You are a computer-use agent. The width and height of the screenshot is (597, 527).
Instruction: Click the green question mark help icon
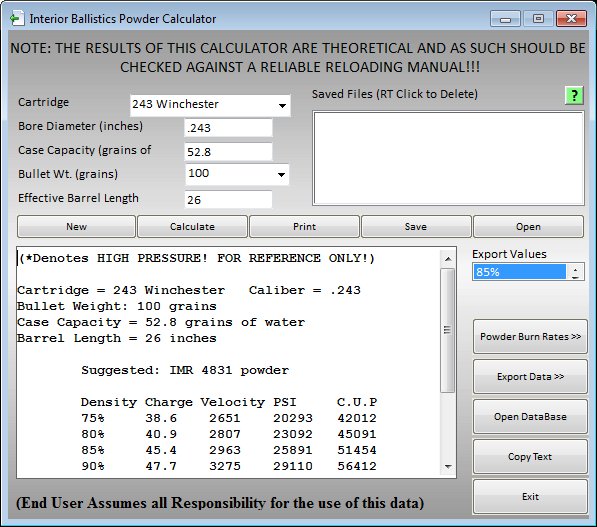[x=574, y=95]
